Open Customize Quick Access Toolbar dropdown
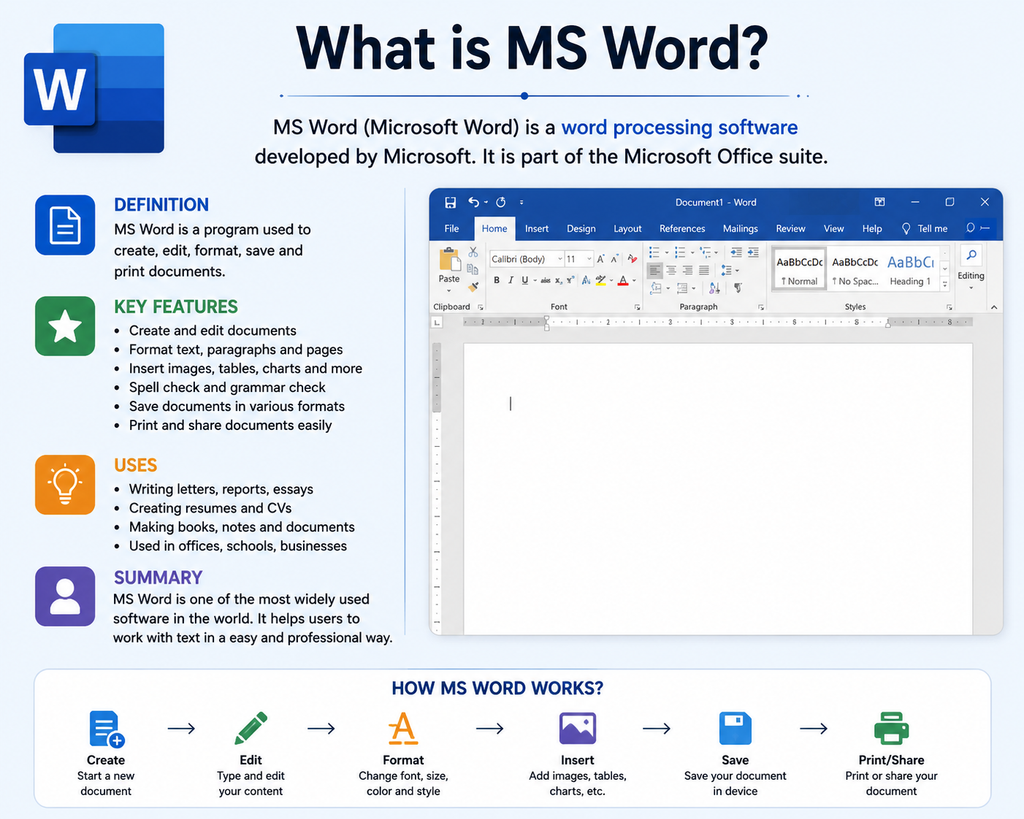 [x=521, y=202]
